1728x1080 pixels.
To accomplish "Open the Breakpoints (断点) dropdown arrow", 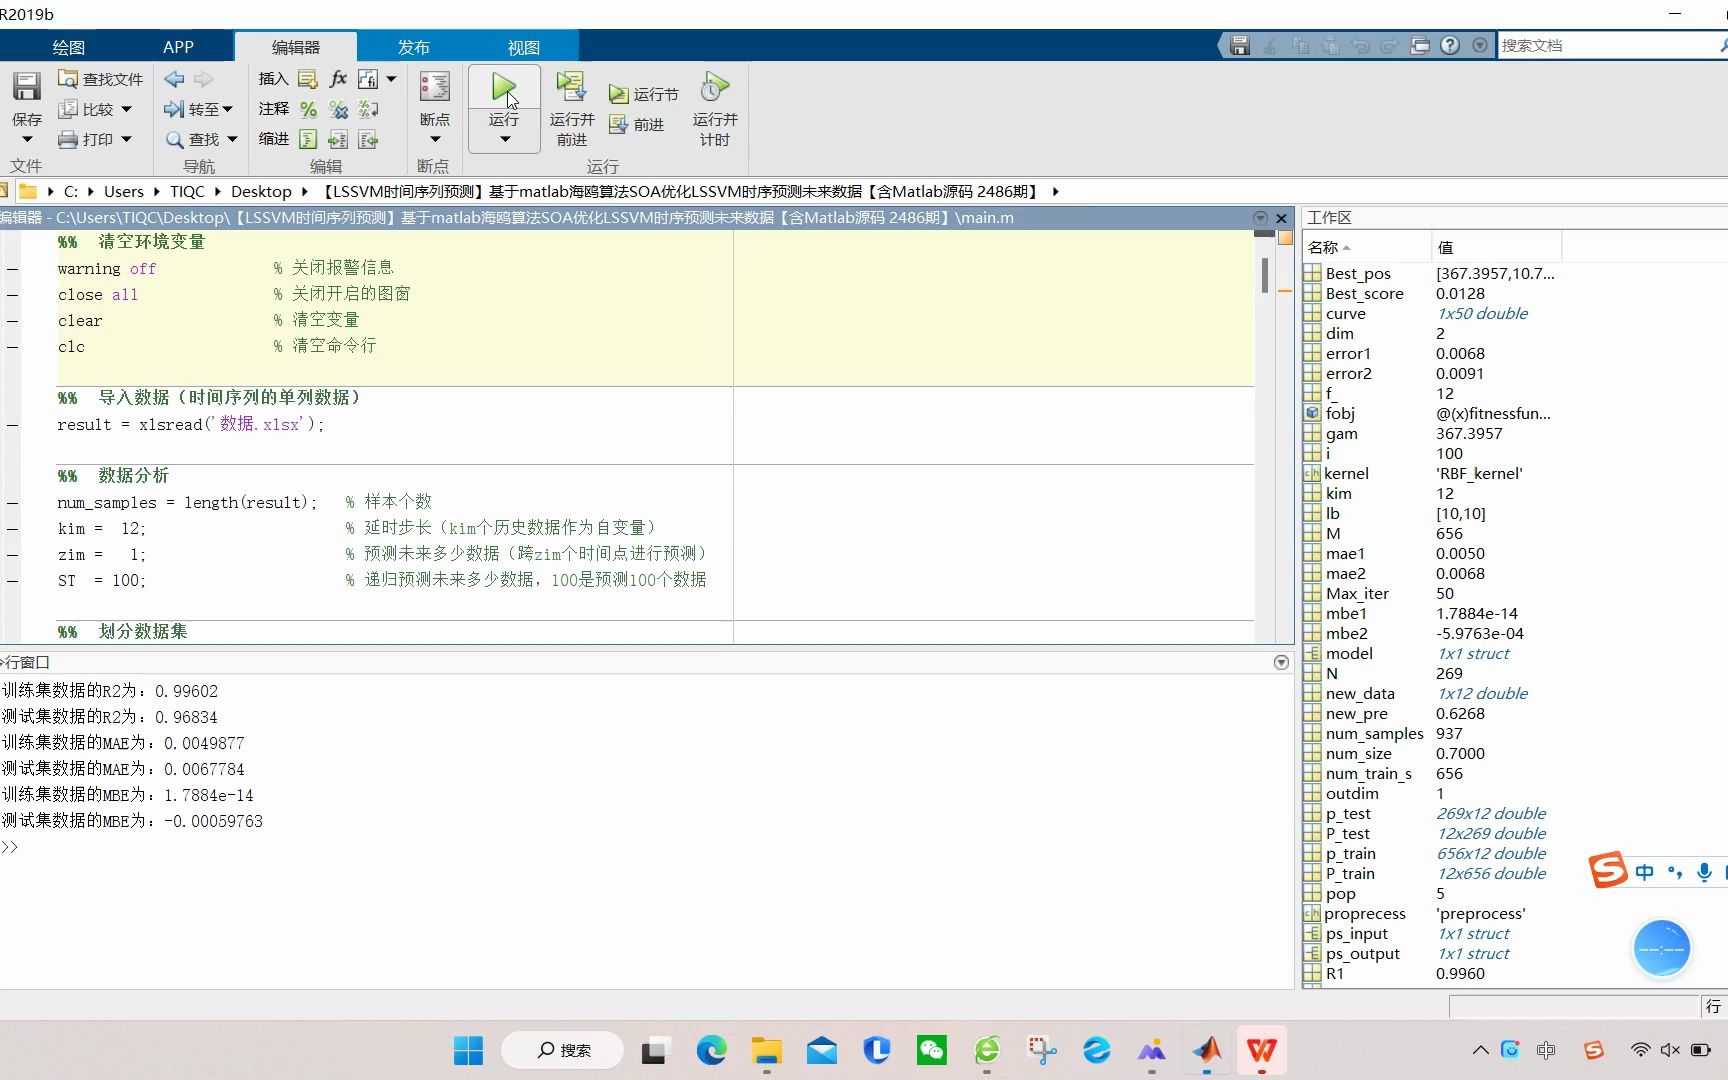I will (435, 139).
